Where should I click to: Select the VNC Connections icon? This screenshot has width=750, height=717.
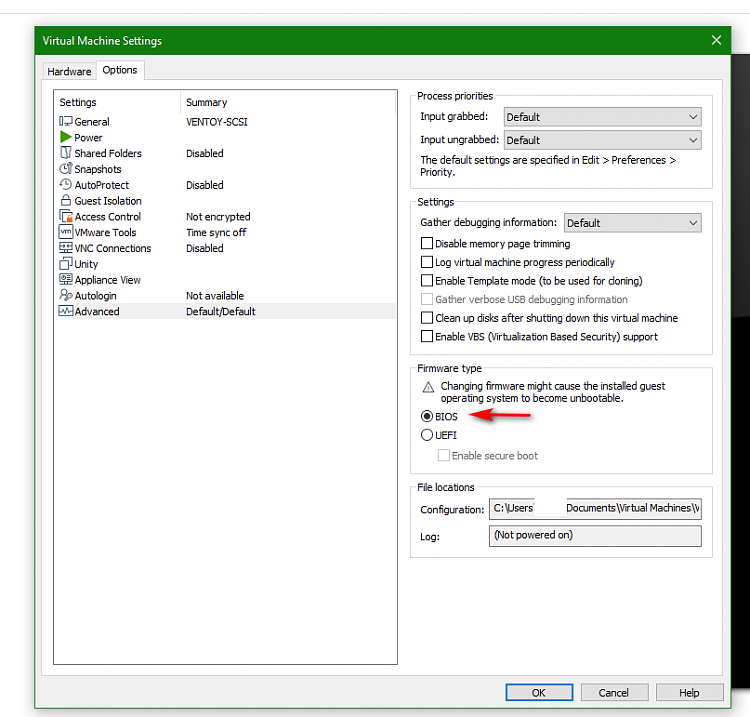[x=66, y=248]
